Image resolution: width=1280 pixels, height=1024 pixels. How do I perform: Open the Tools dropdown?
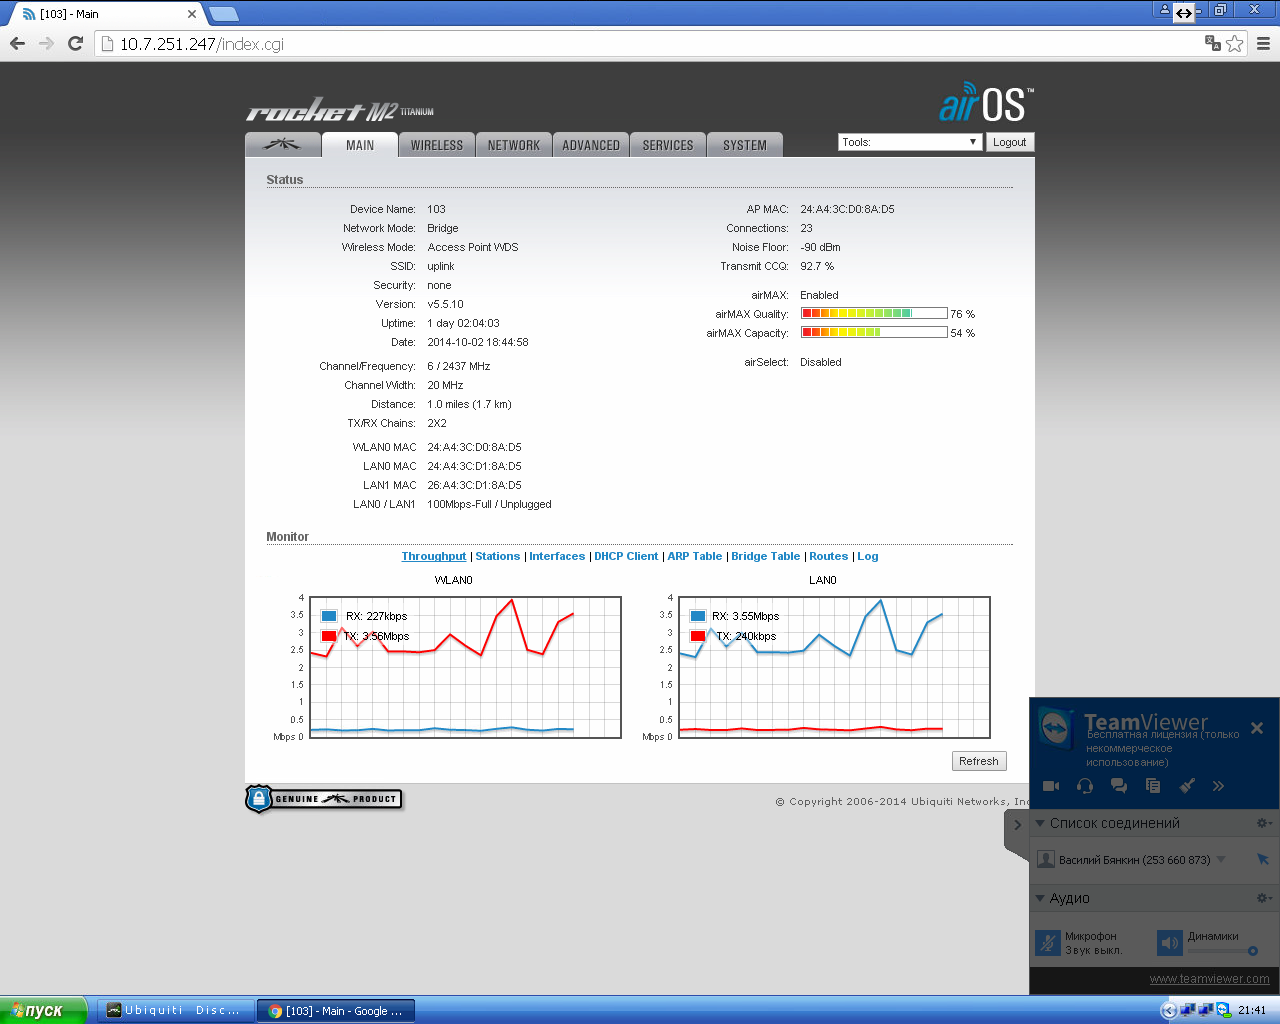click(909, 142)
